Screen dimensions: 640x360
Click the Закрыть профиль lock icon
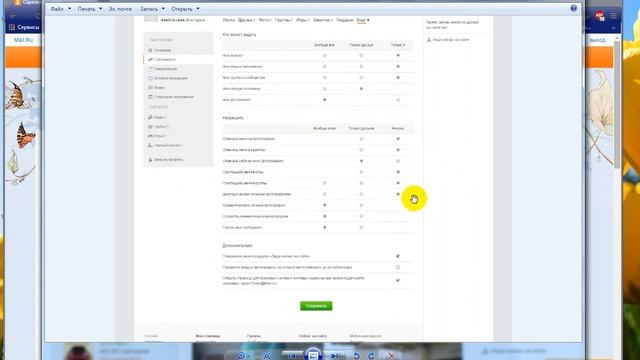tap(150, 160)
